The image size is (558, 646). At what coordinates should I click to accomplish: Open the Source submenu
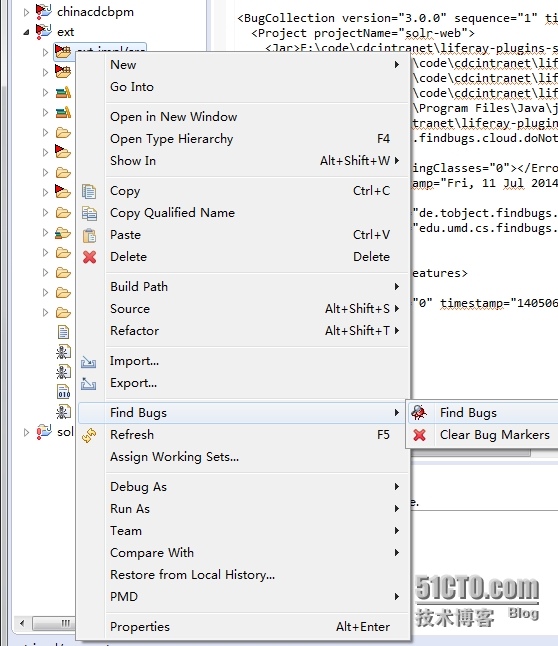(258, 309)
